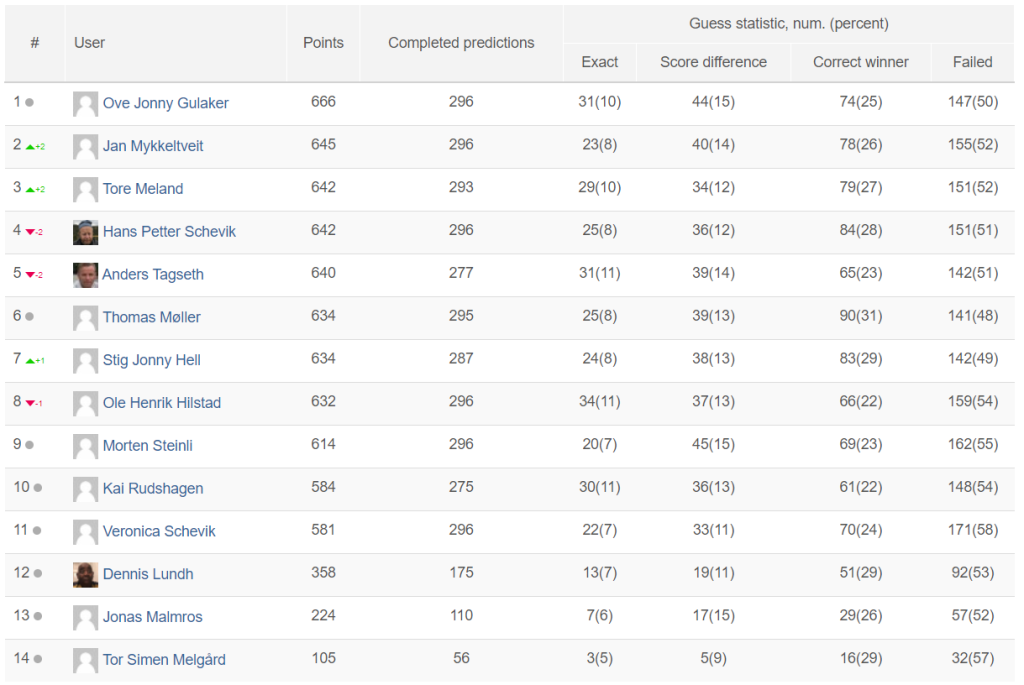The width and height of the screenshot is (1024, 685).
Task: Click the Completed predictions column header
Action: [461, 43]
